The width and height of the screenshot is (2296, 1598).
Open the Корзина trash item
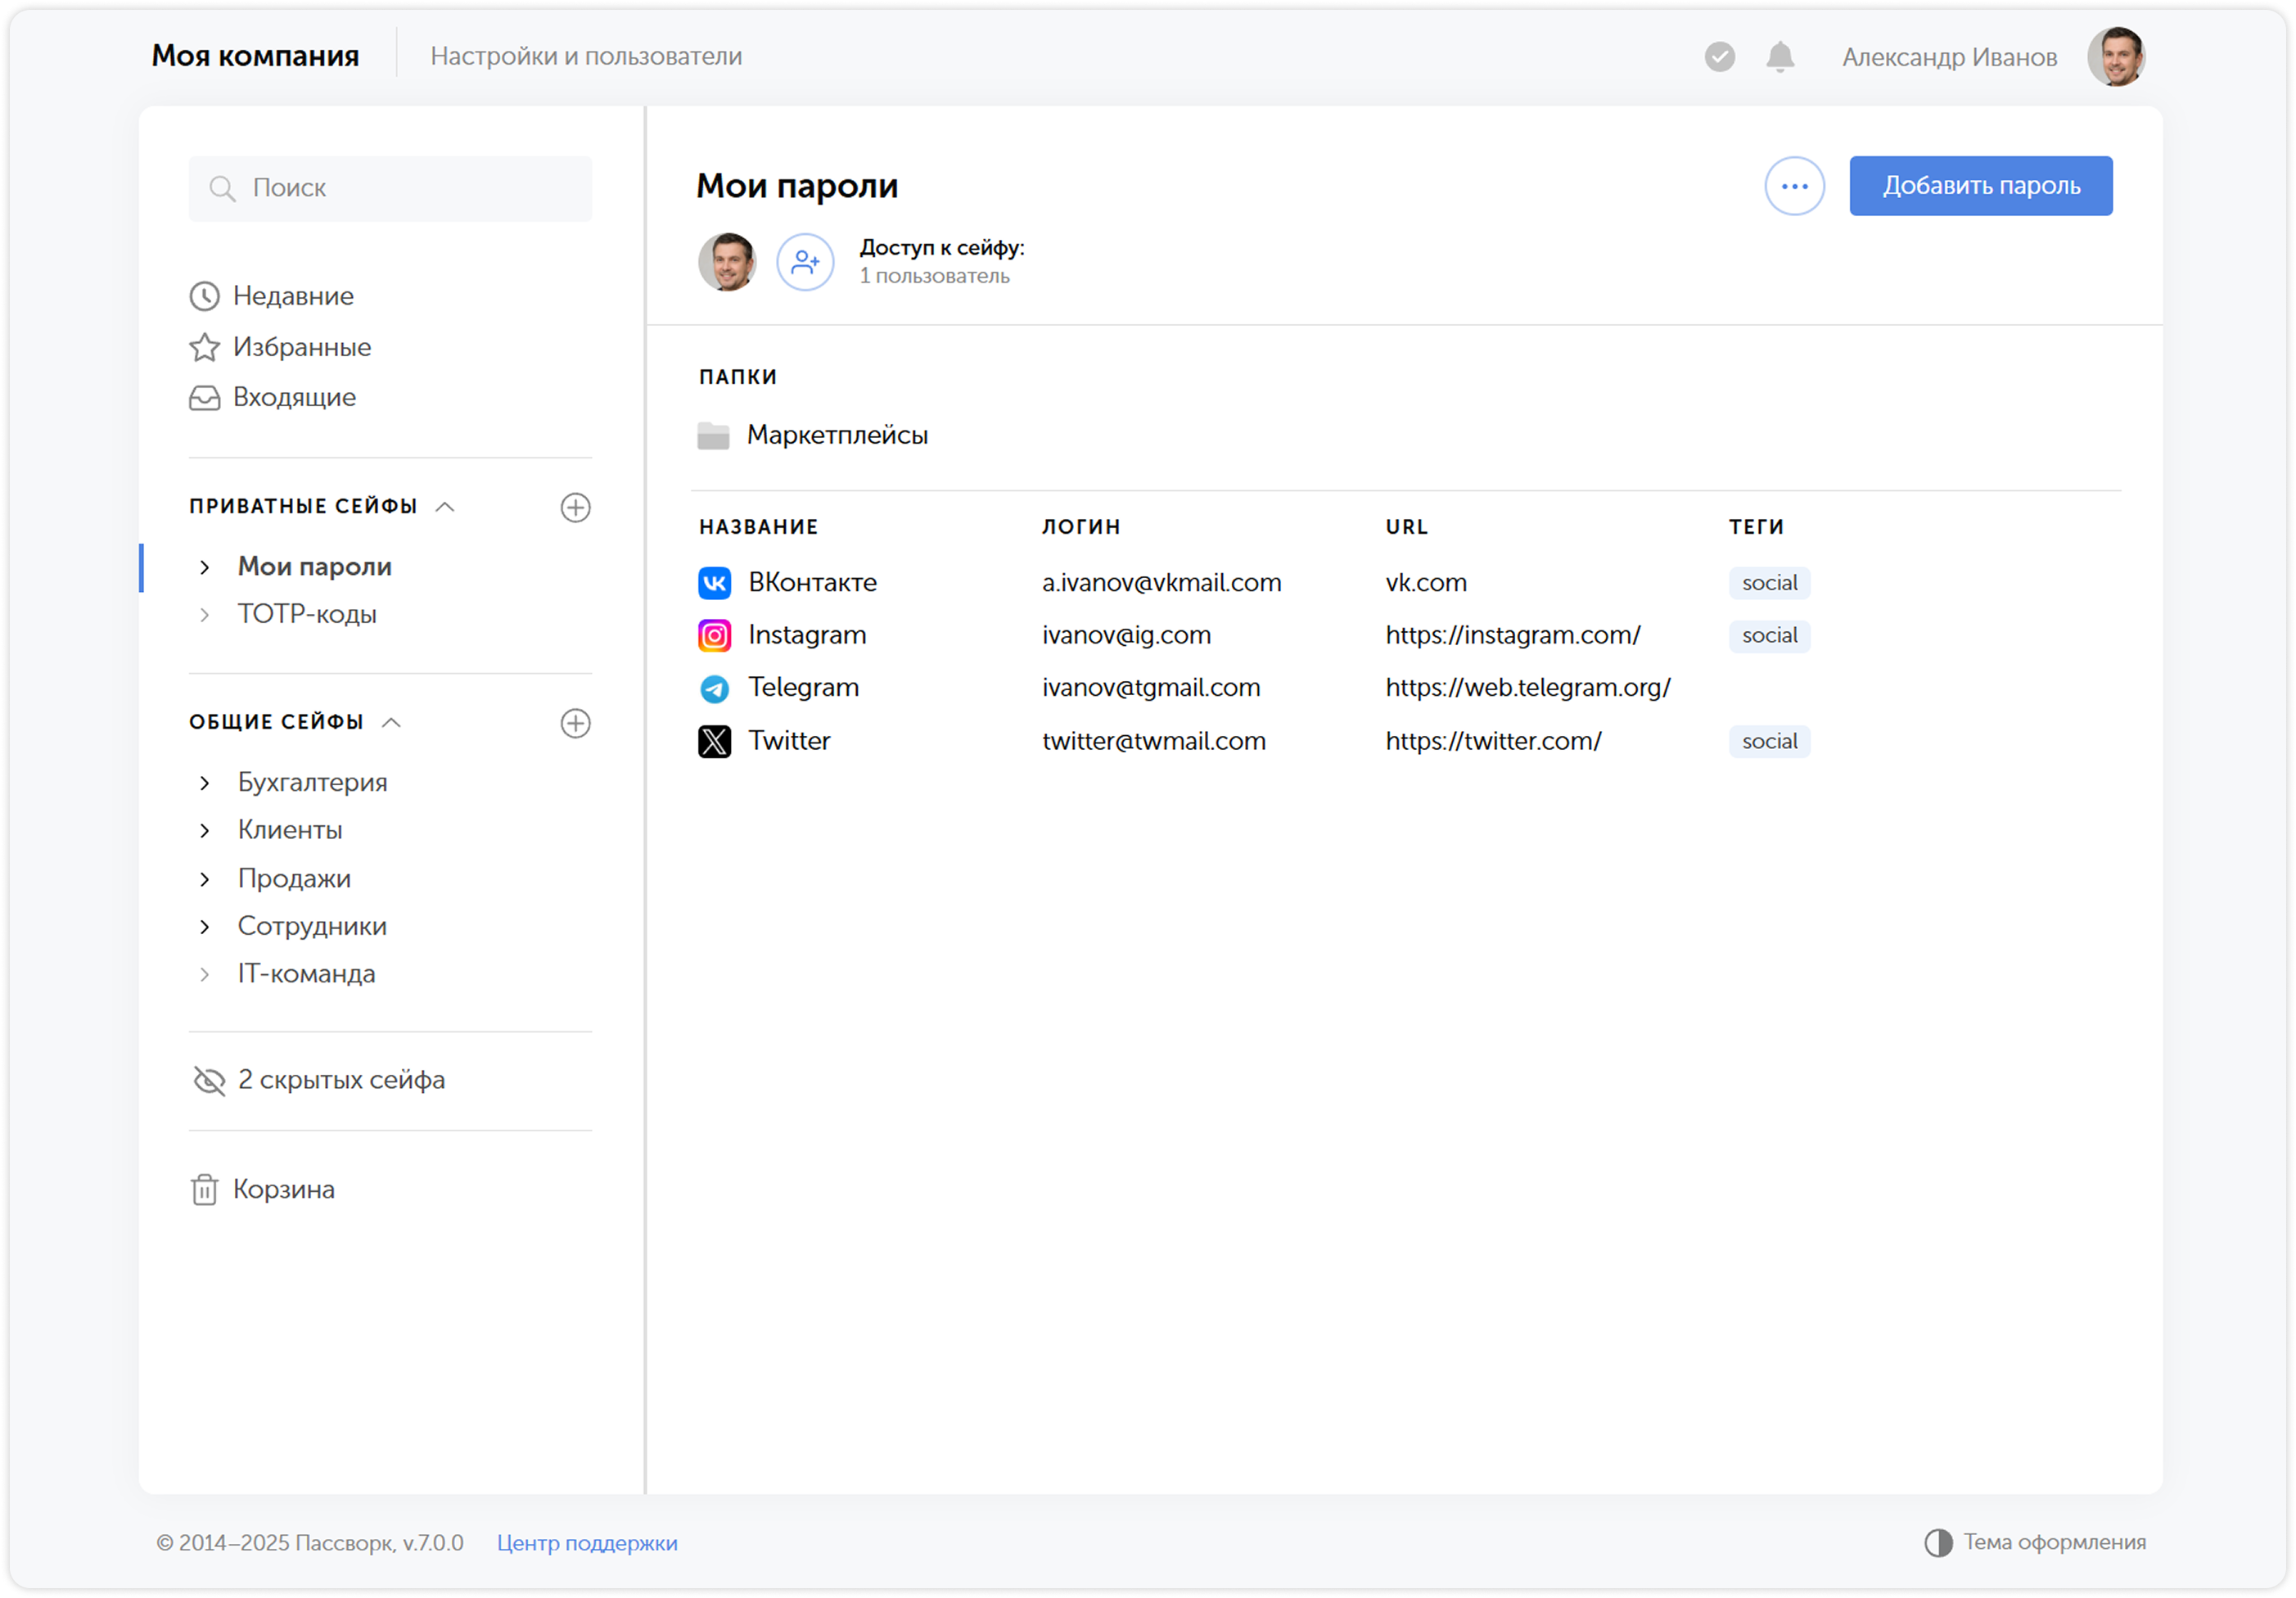[x=263, y=1190]
